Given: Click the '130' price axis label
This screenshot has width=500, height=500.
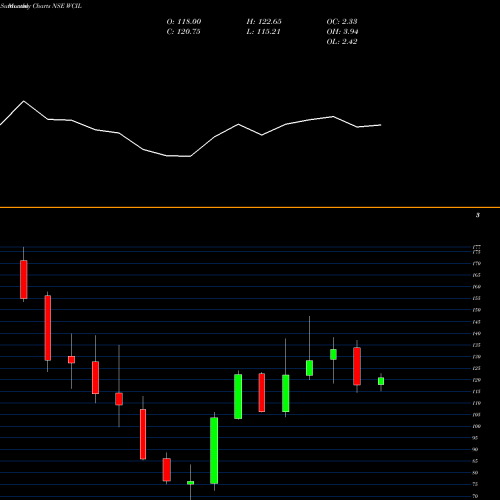Looking at the screenshot, I should click(476, 357).
